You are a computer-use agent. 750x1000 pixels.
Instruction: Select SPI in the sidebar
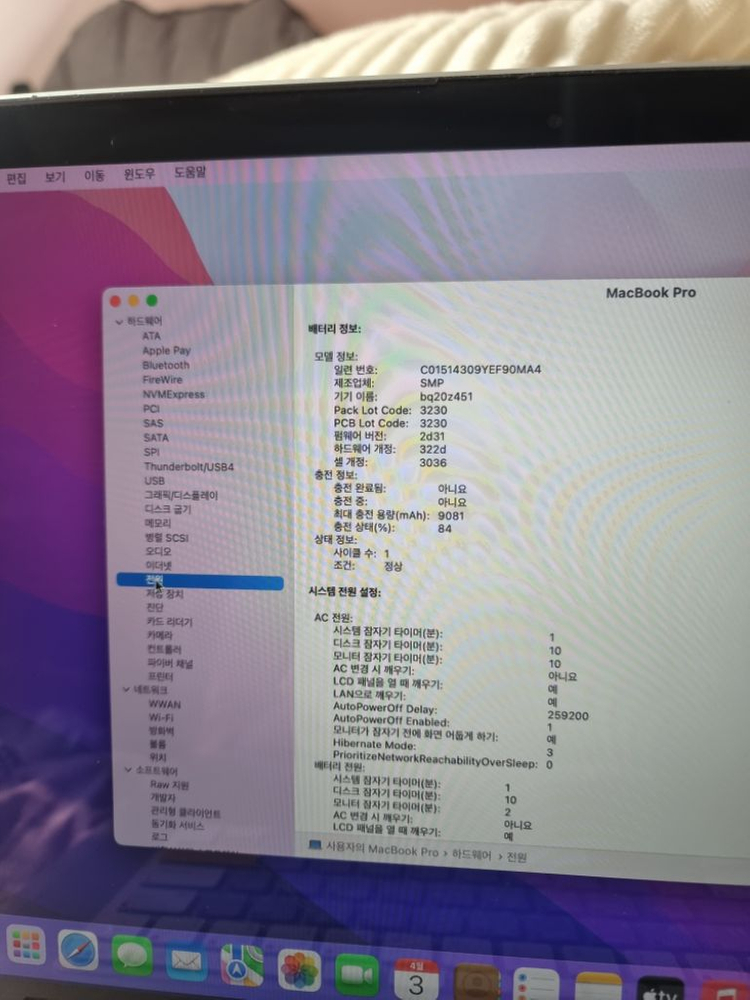pyautogui.click(x=151, y=452)
